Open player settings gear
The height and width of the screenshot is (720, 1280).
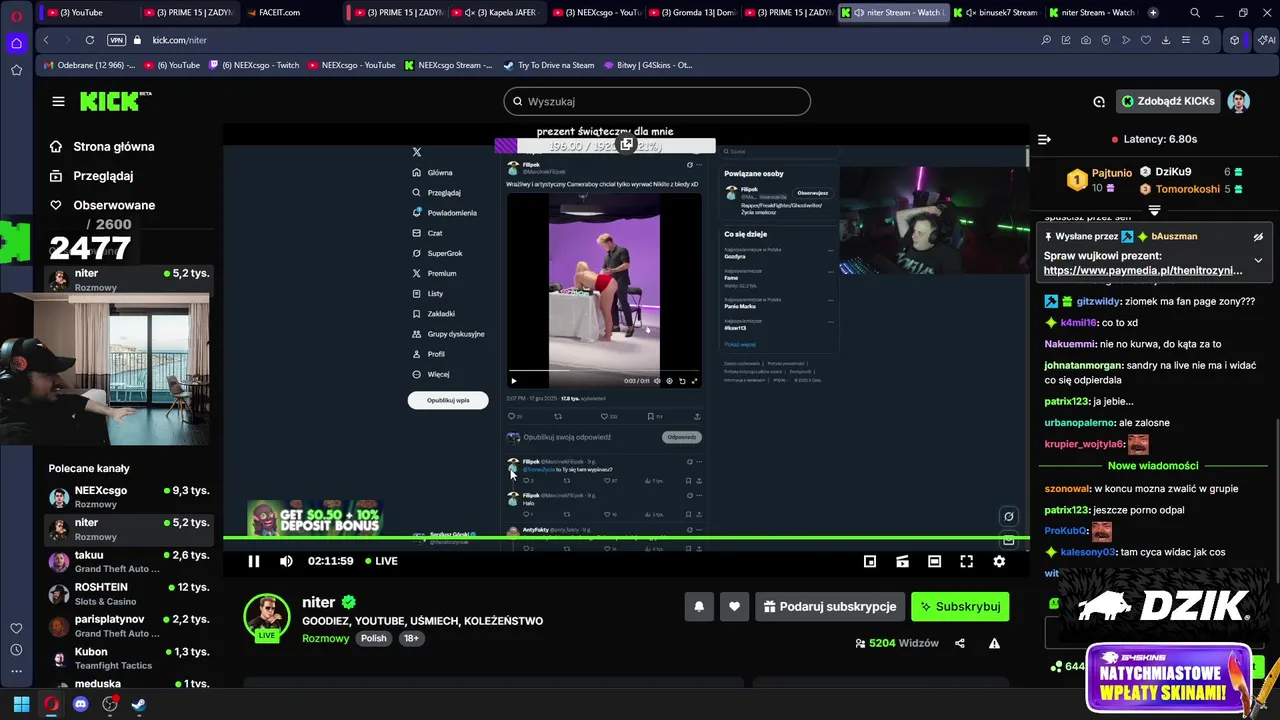[998, 561]
